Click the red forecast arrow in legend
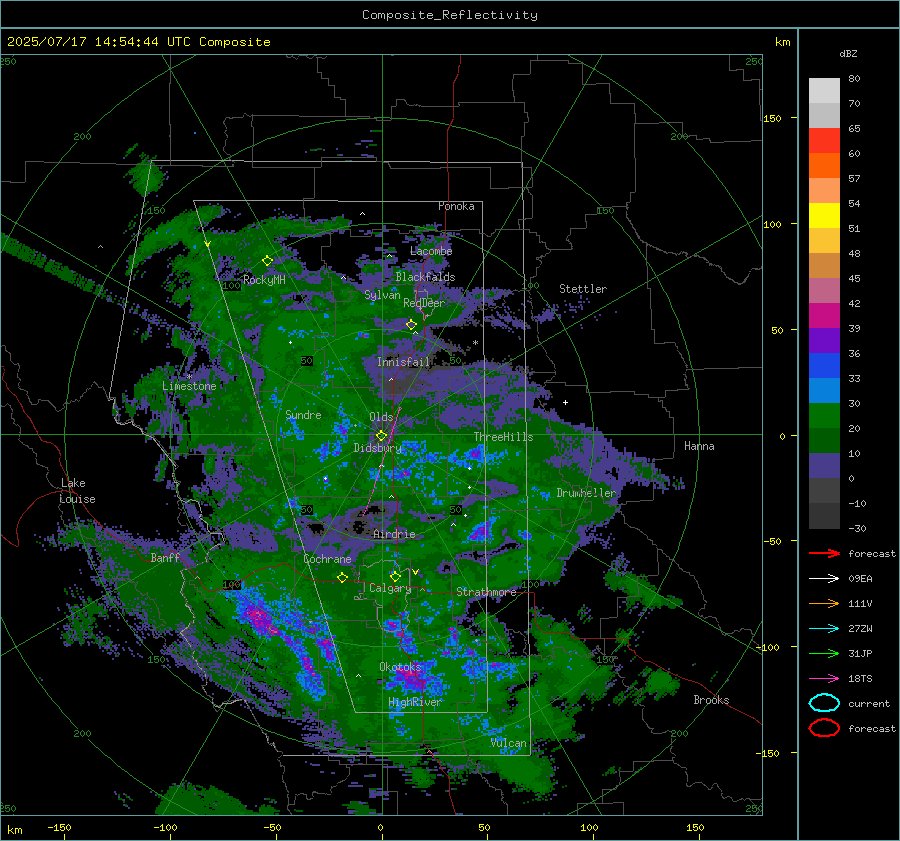 tap(824, 553)
